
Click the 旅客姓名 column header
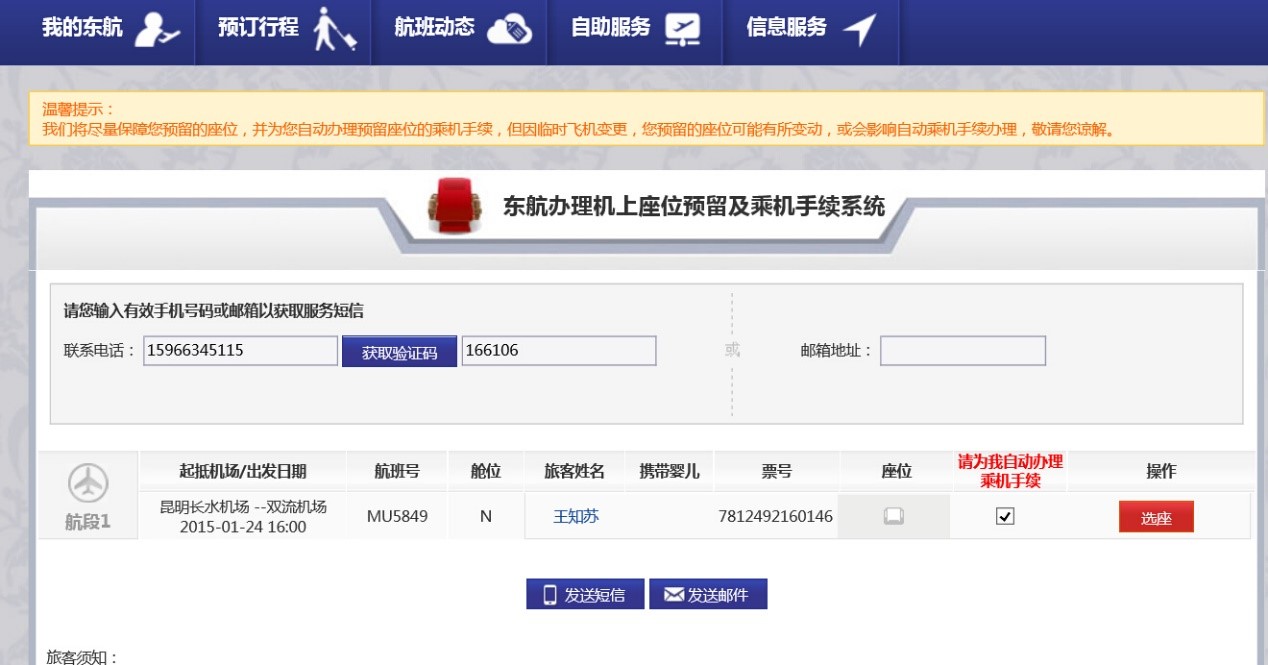575,471
